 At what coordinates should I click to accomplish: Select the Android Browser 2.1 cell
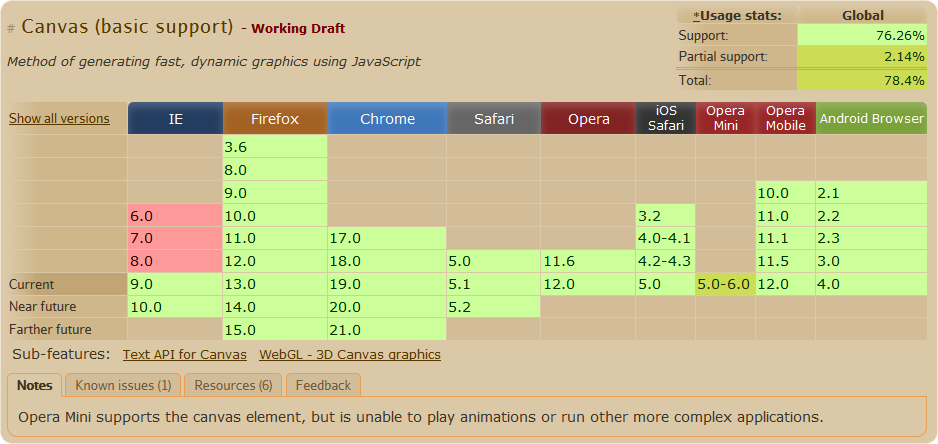click(872, 193)
